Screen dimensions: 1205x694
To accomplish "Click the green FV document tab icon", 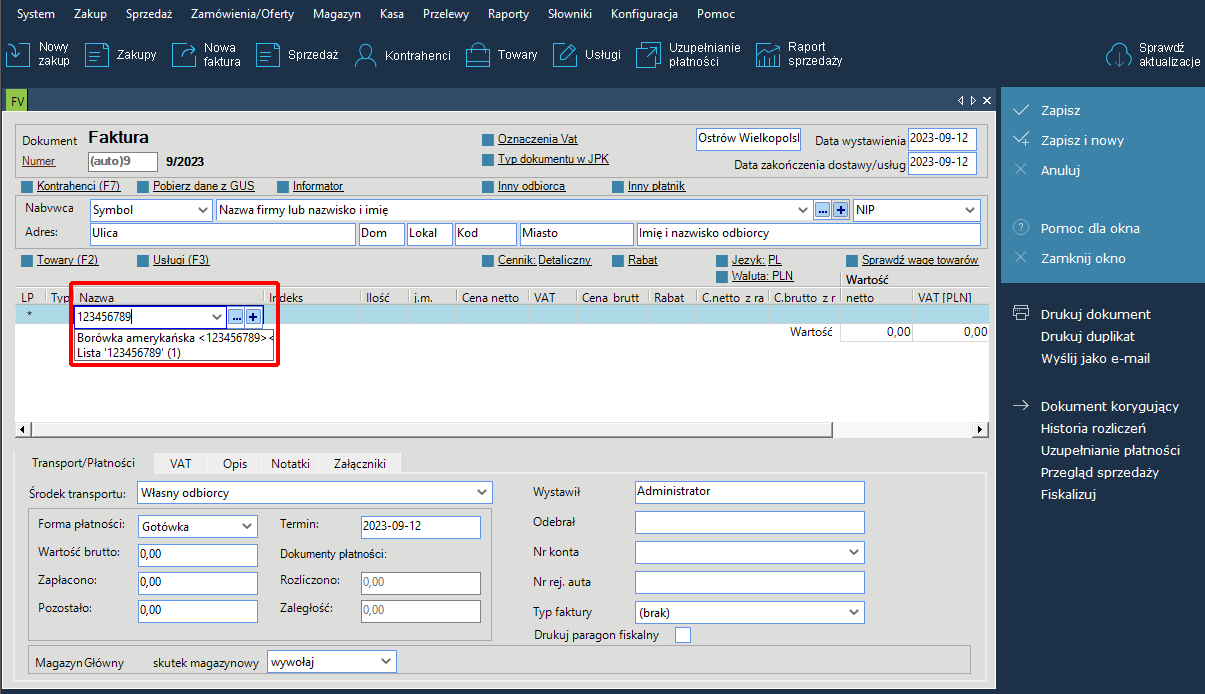I will click(x=16, y=100).
